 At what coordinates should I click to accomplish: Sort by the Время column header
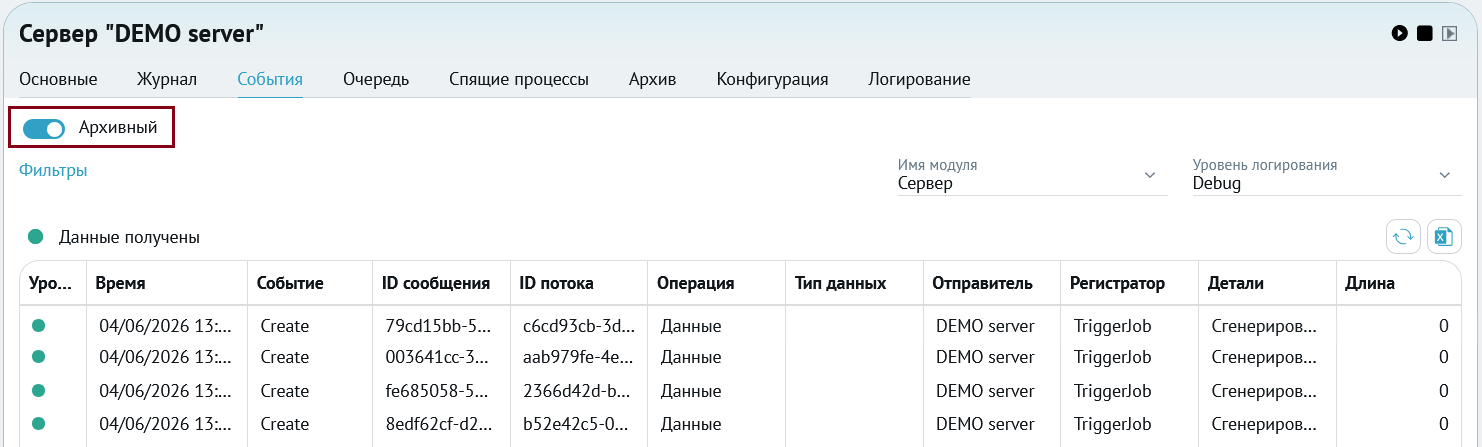pos(167,284)
